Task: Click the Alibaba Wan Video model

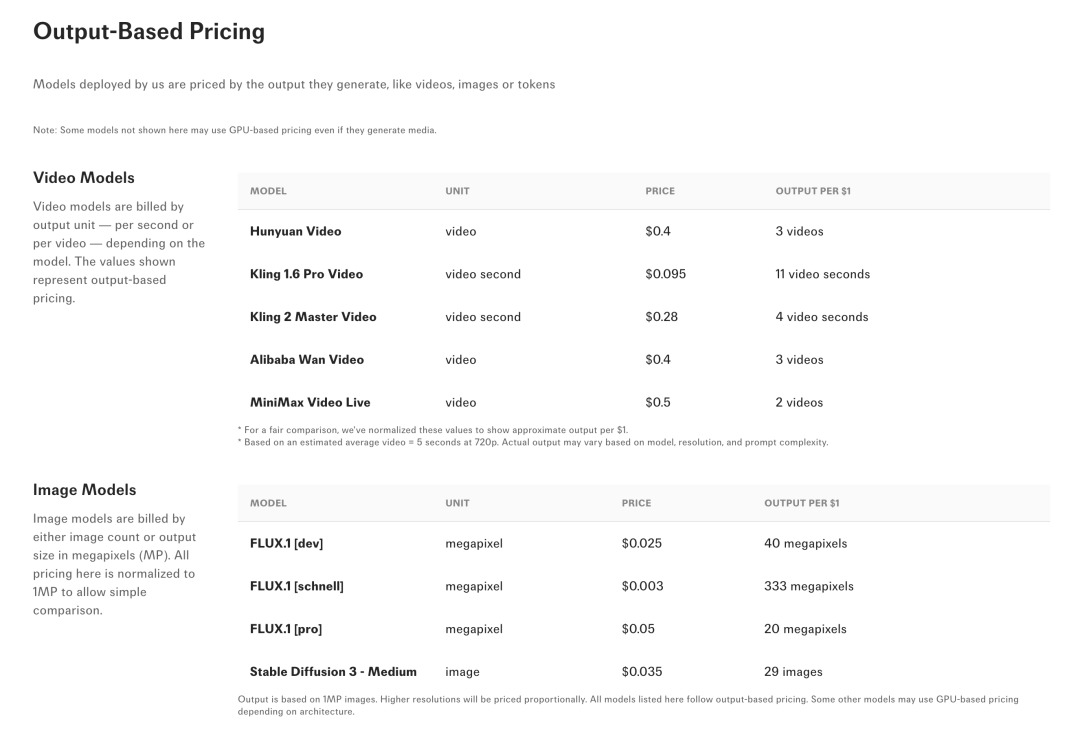Action: click(307, 360)
